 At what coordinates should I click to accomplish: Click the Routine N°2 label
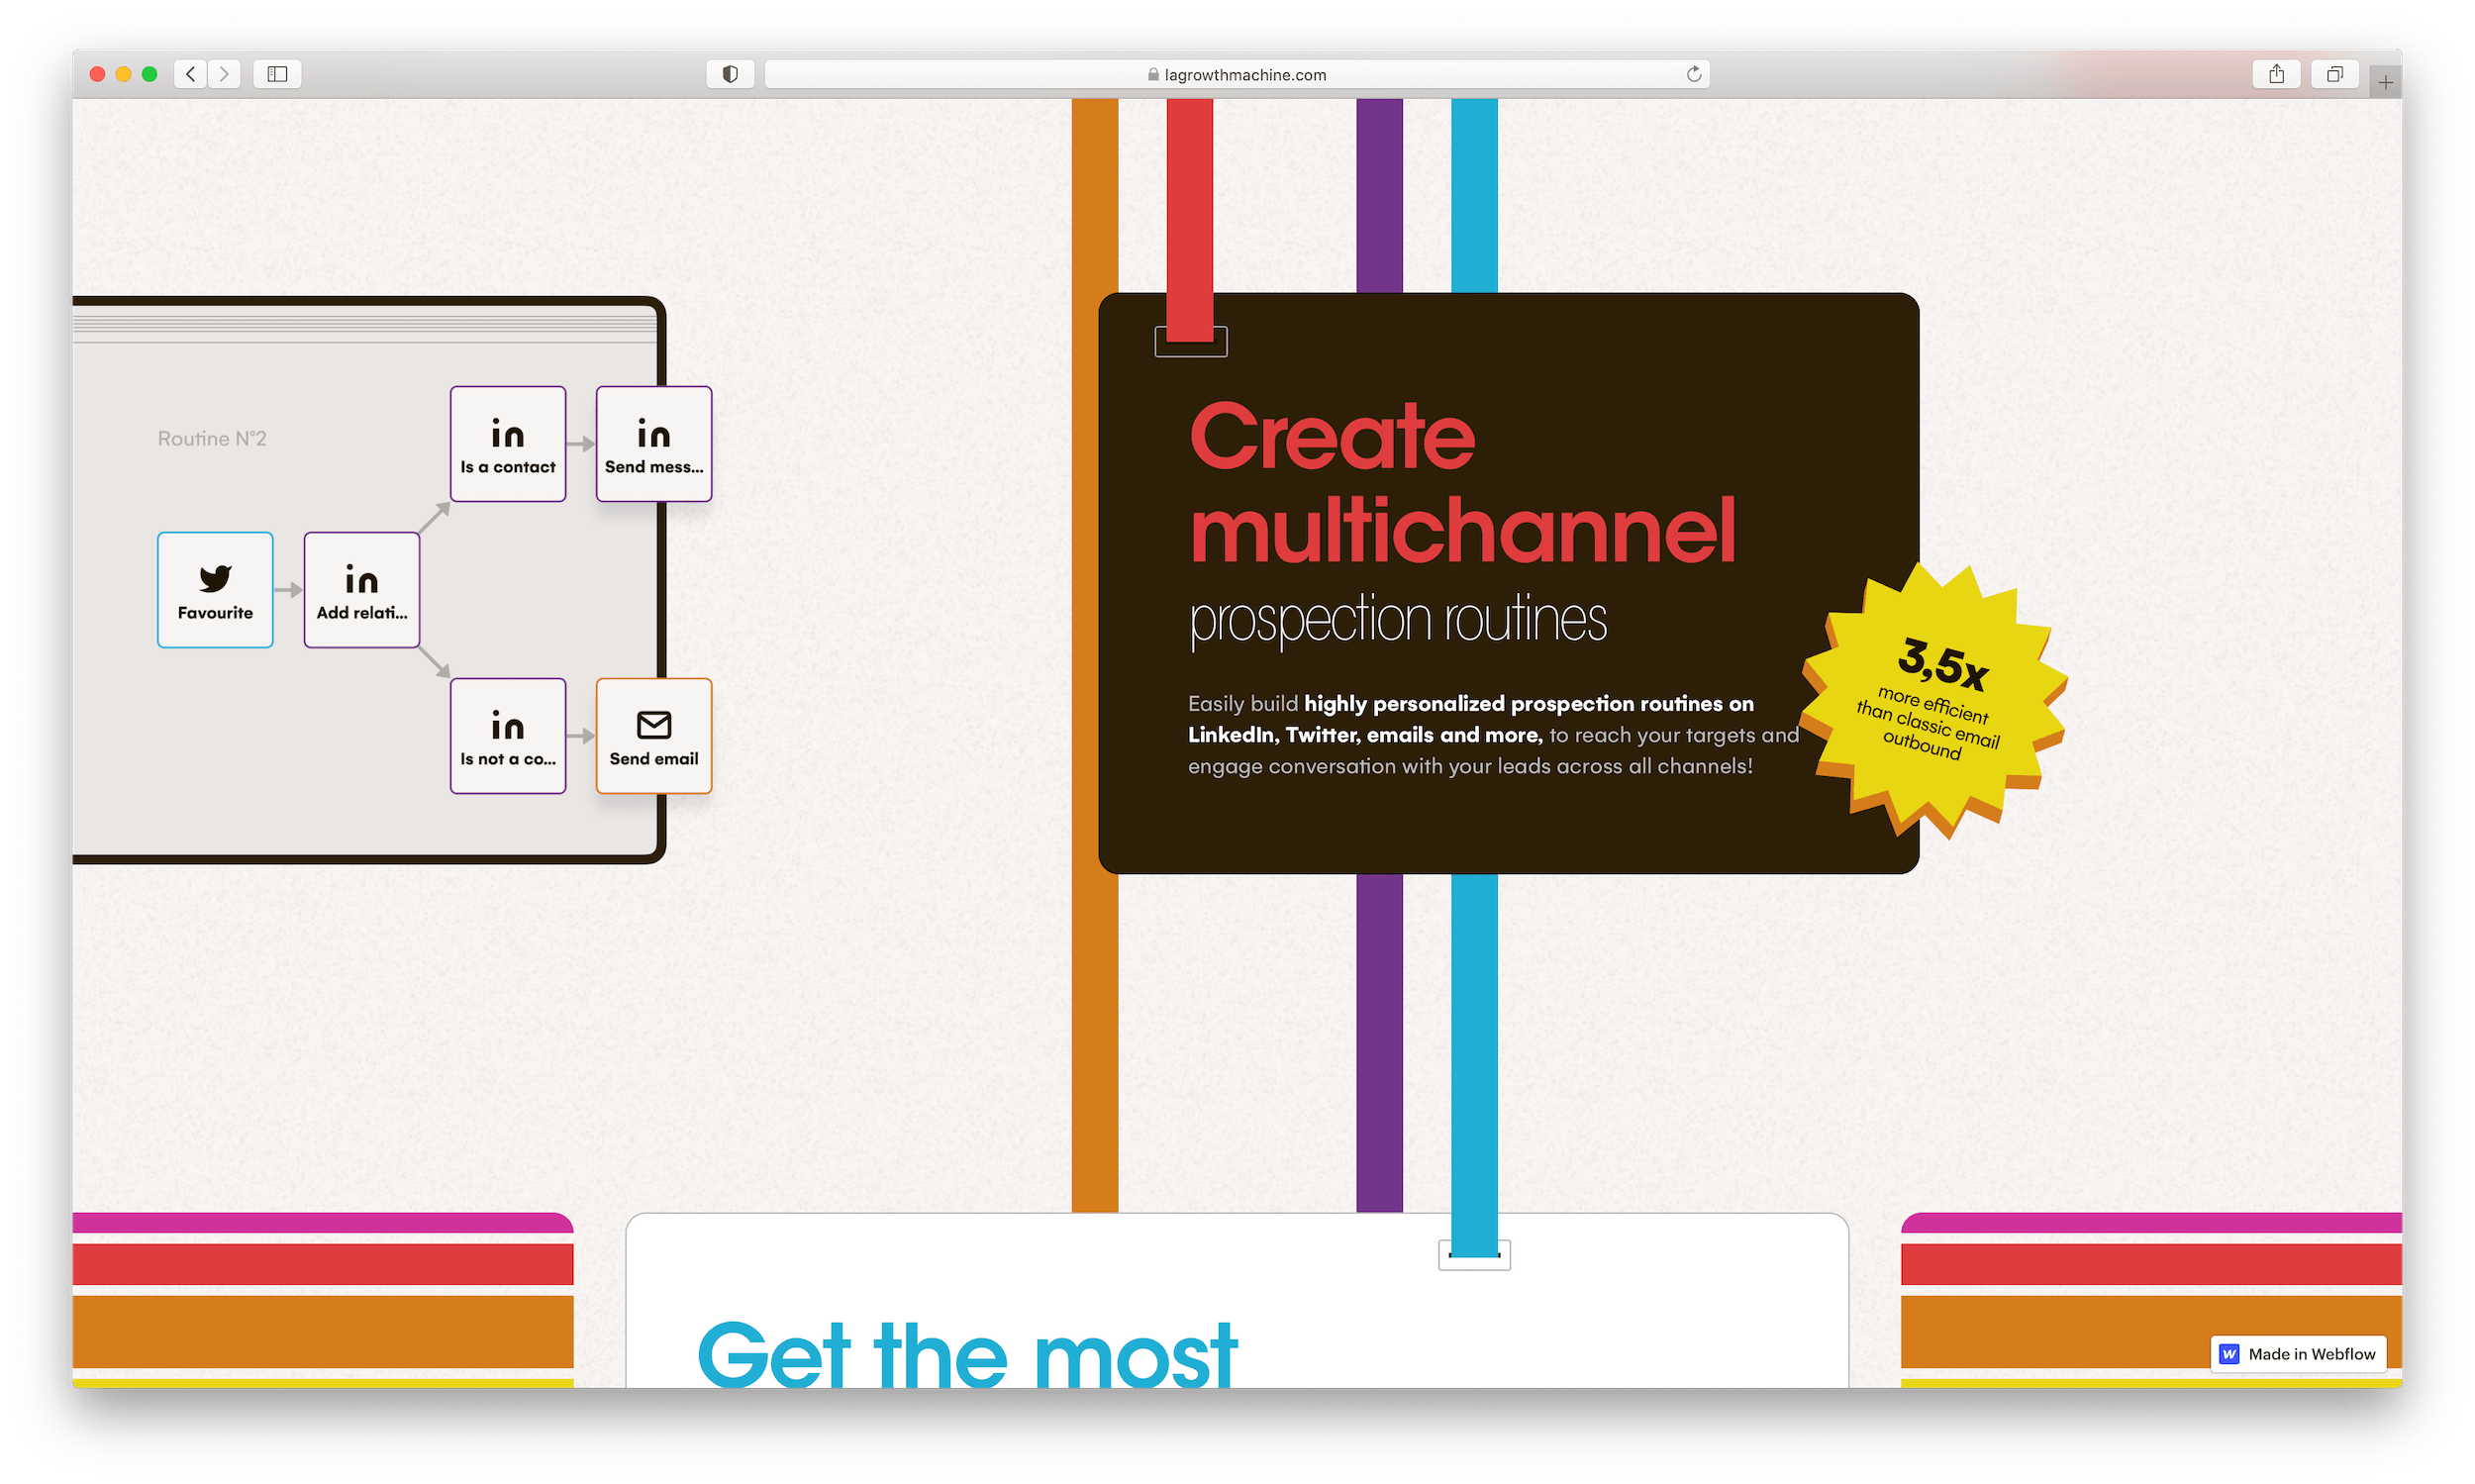(212, 438)
